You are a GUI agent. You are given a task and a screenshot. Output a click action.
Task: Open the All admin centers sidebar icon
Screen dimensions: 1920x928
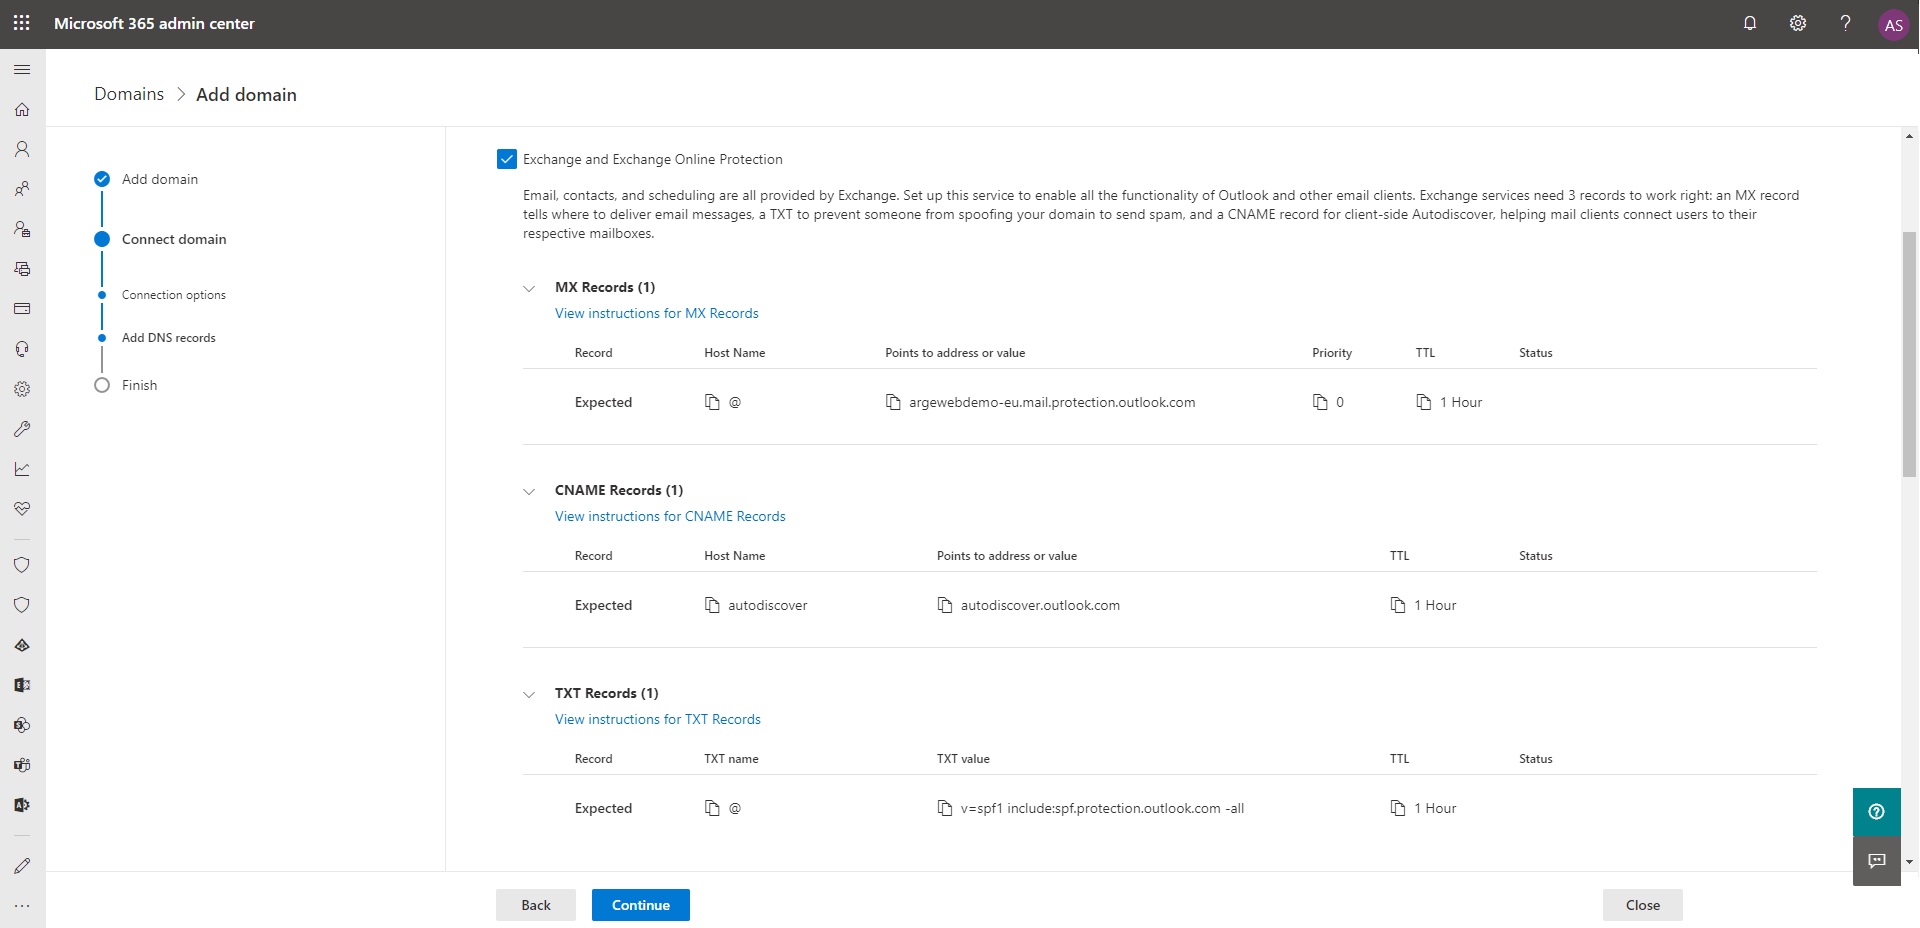pyautogui.click(x=22, y=805)
